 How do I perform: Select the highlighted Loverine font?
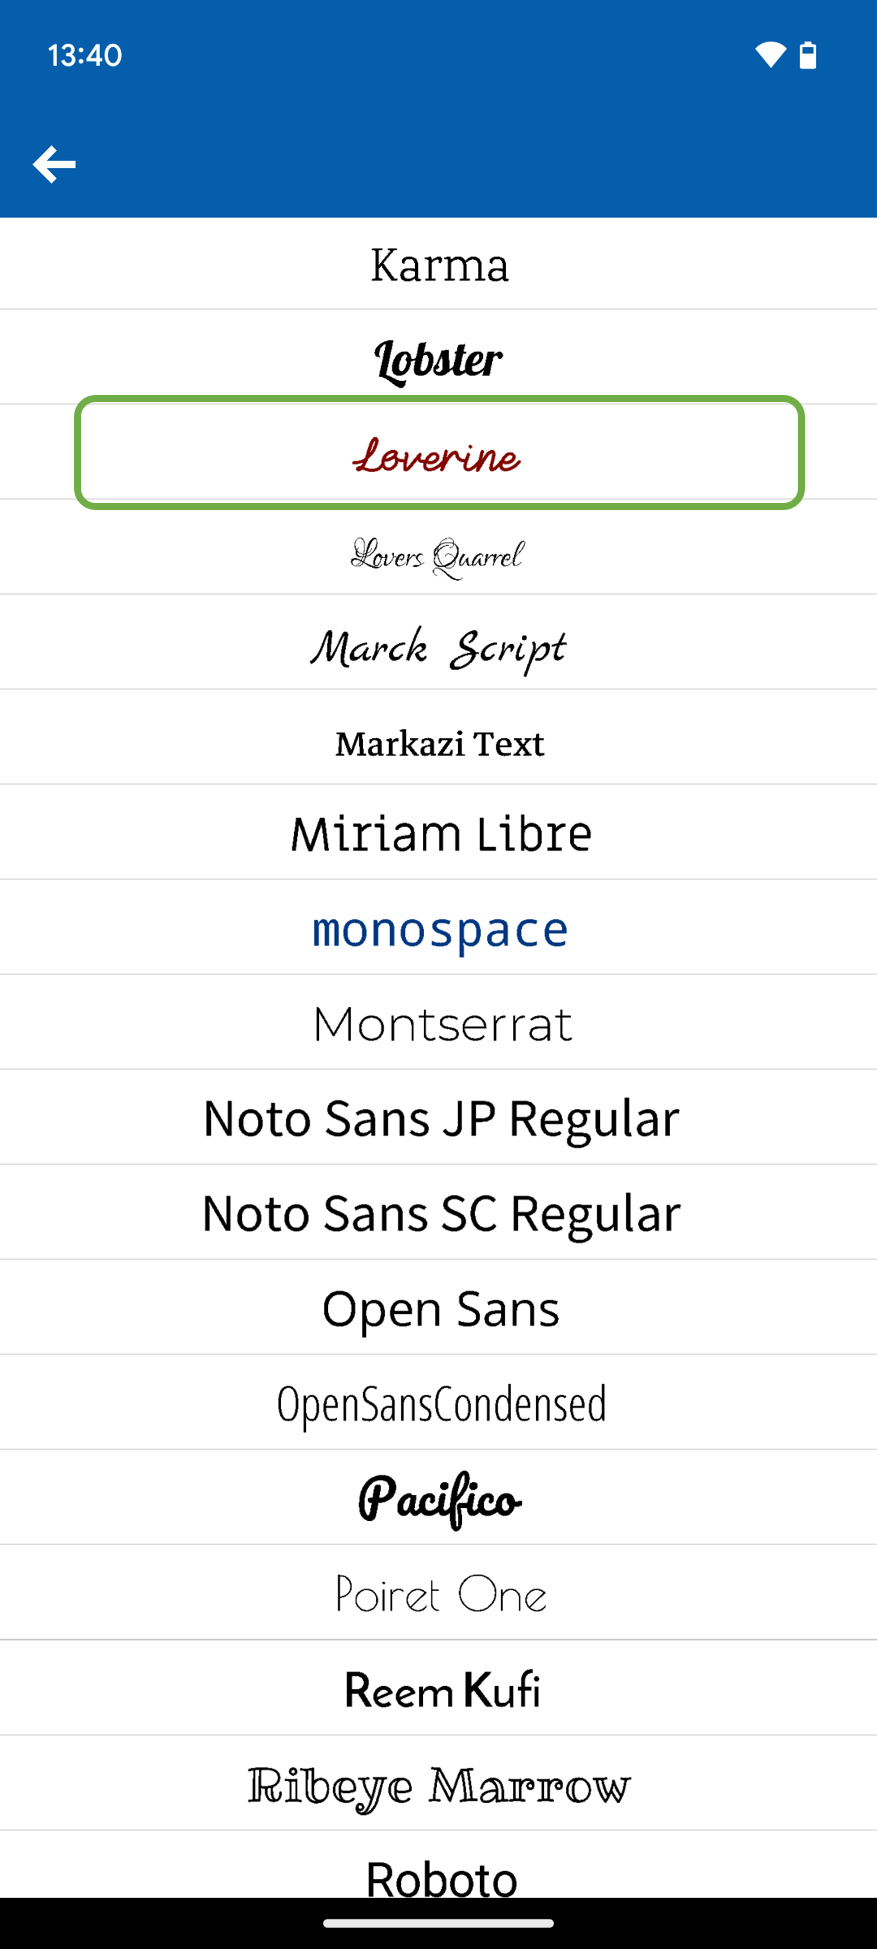click(439, 454)
